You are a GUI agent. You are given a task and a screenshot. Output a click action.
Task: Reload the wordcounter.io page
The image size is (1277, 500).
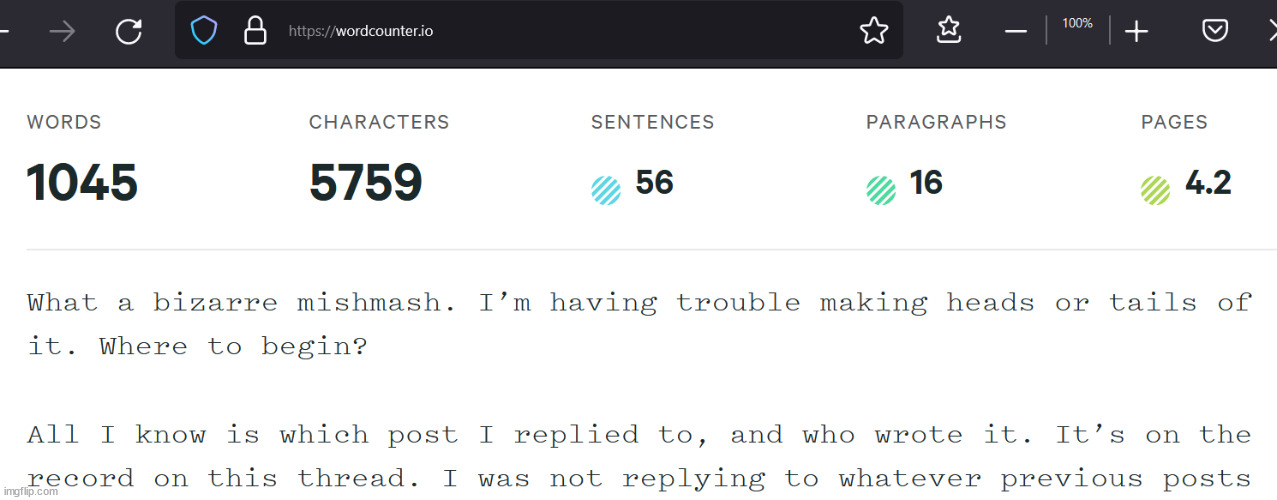point(128,31)
